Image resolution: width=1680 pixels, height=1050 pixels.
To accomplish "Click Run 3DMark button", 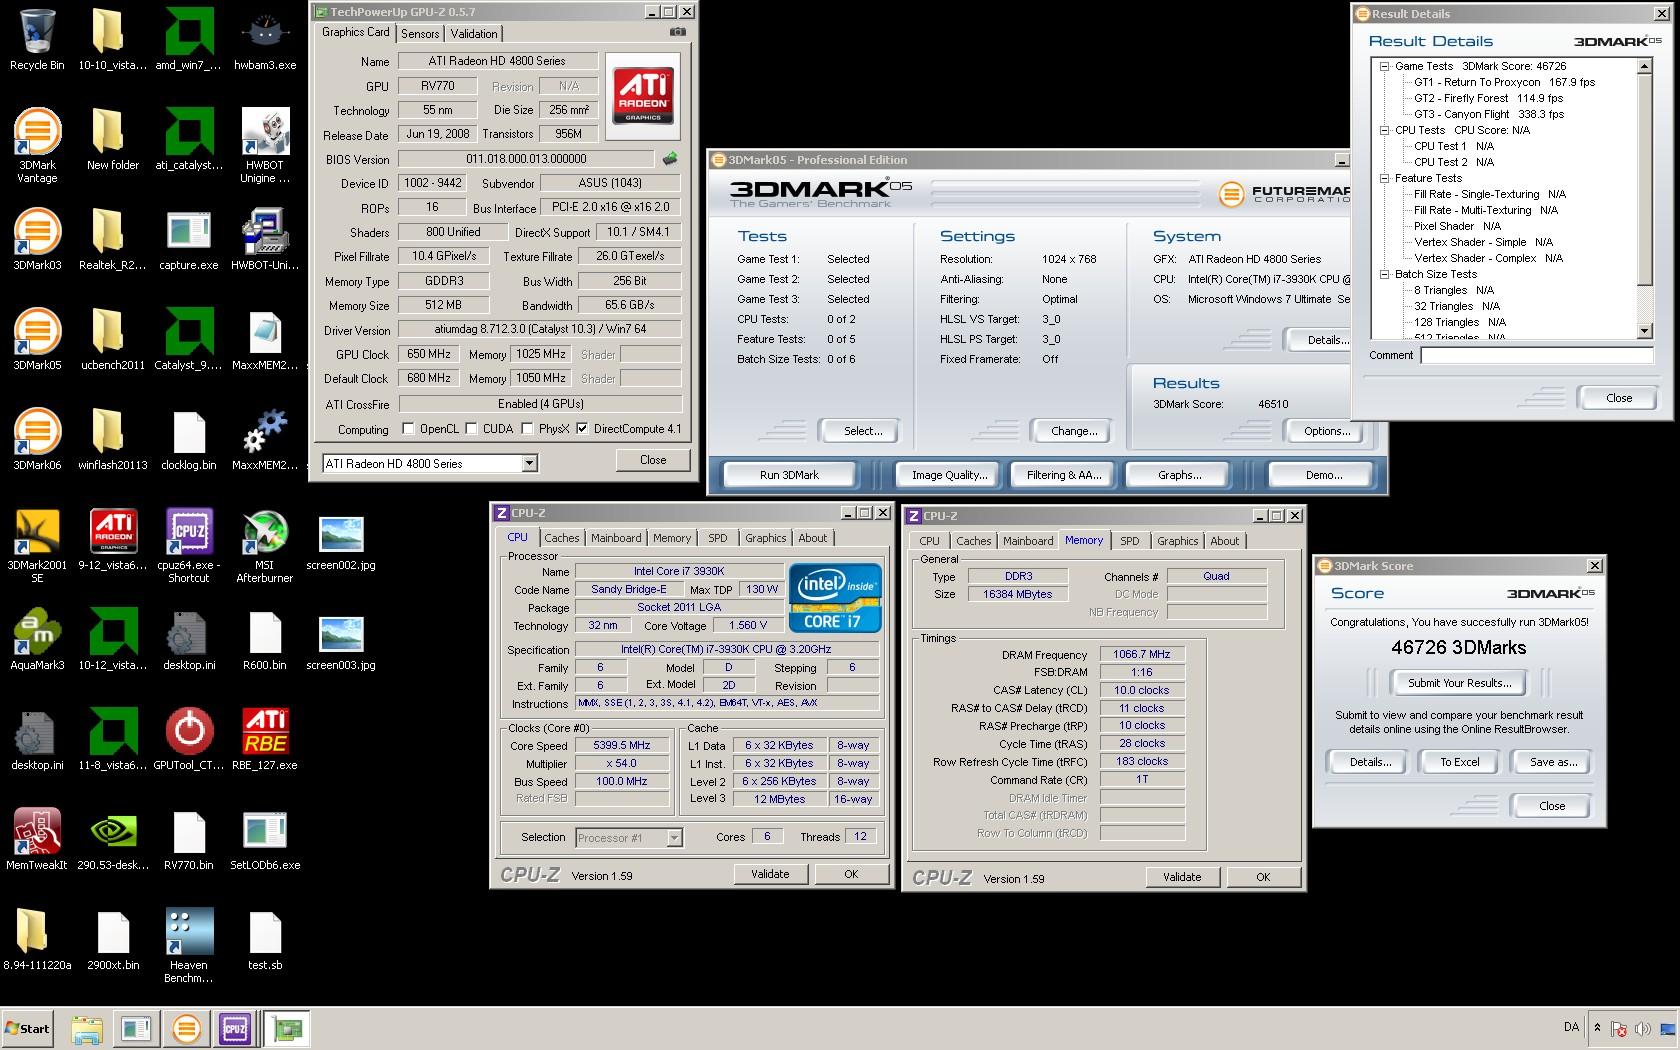I will 789,475.
